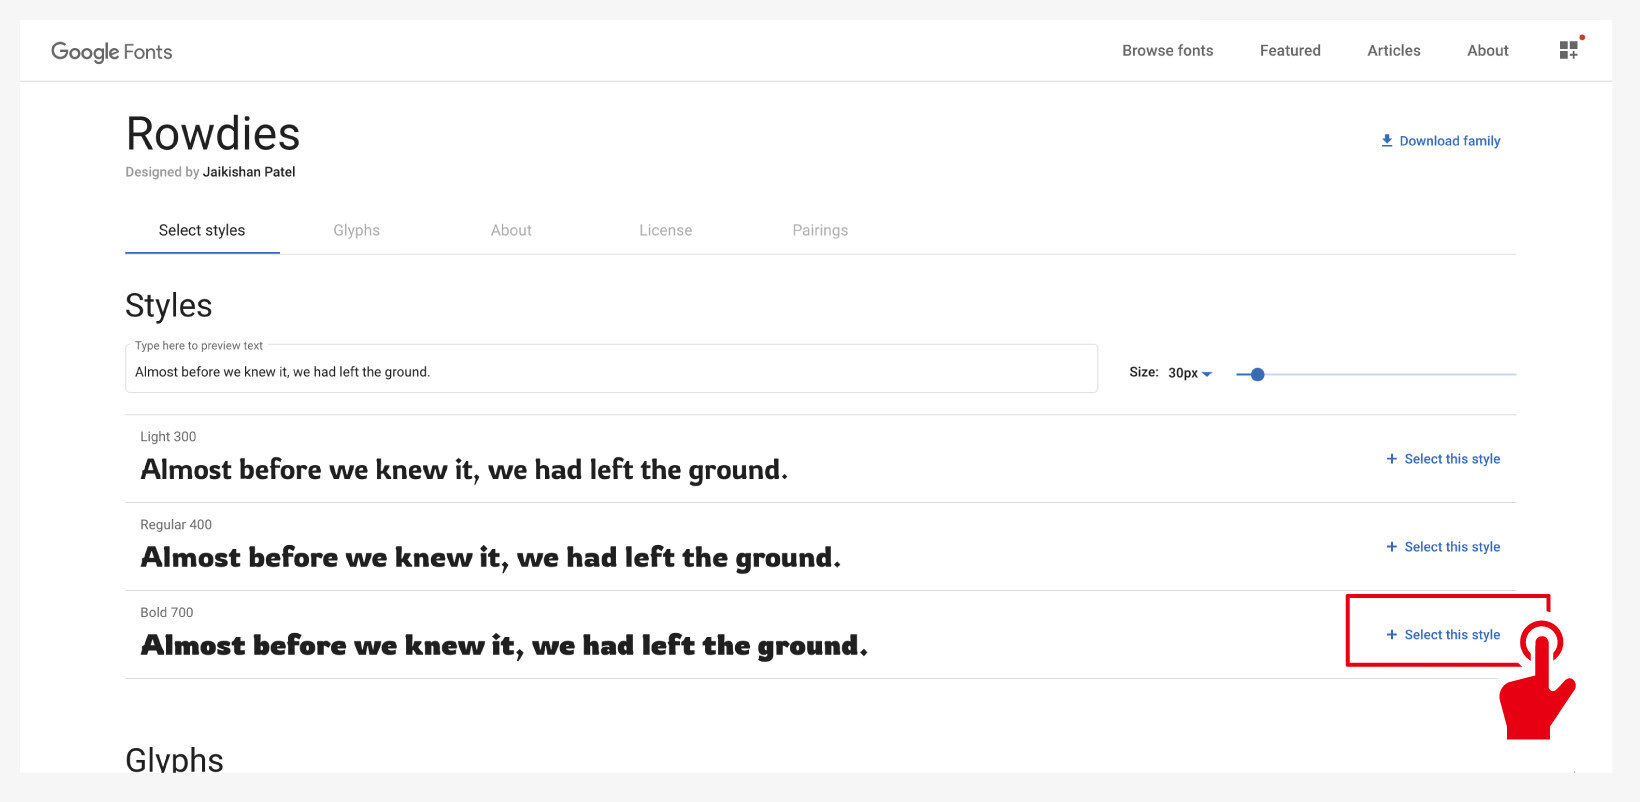Click the font size slider handle
The width and height of the screenshot is (1640, 802).
pos(1257,374)
